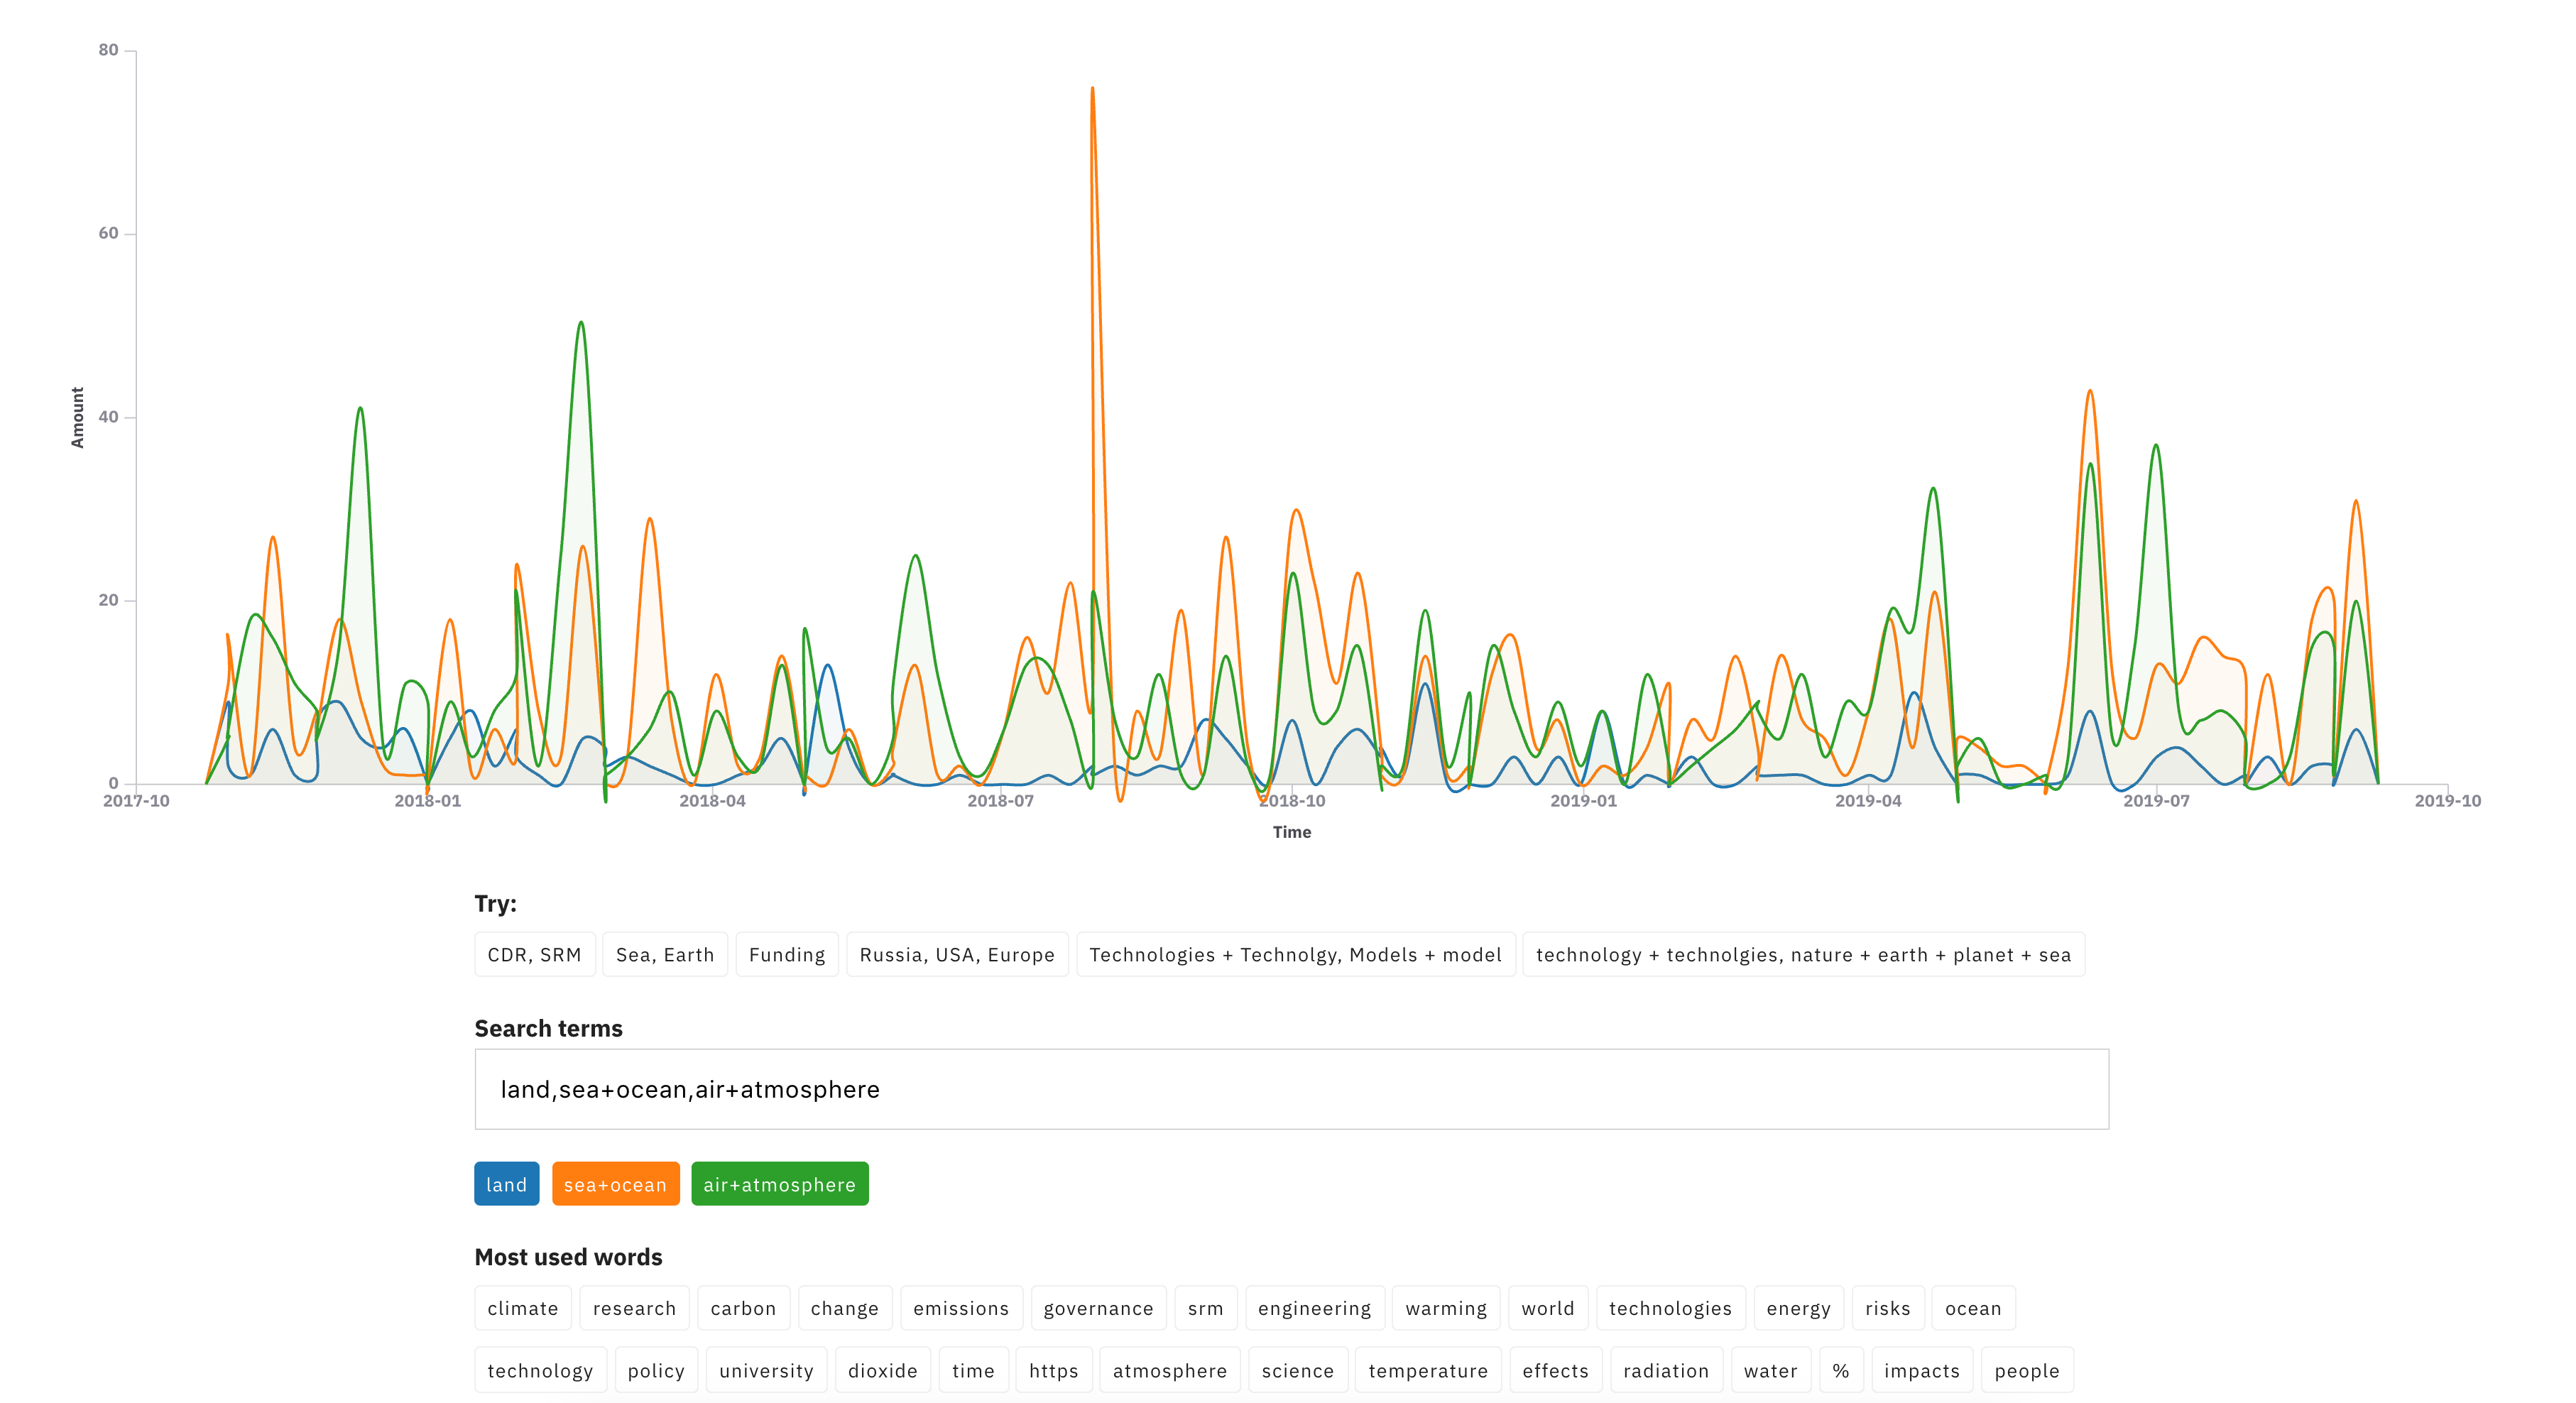Click the 'srm' most used word
Screen dimensions: 2576x1403
1205,1308
